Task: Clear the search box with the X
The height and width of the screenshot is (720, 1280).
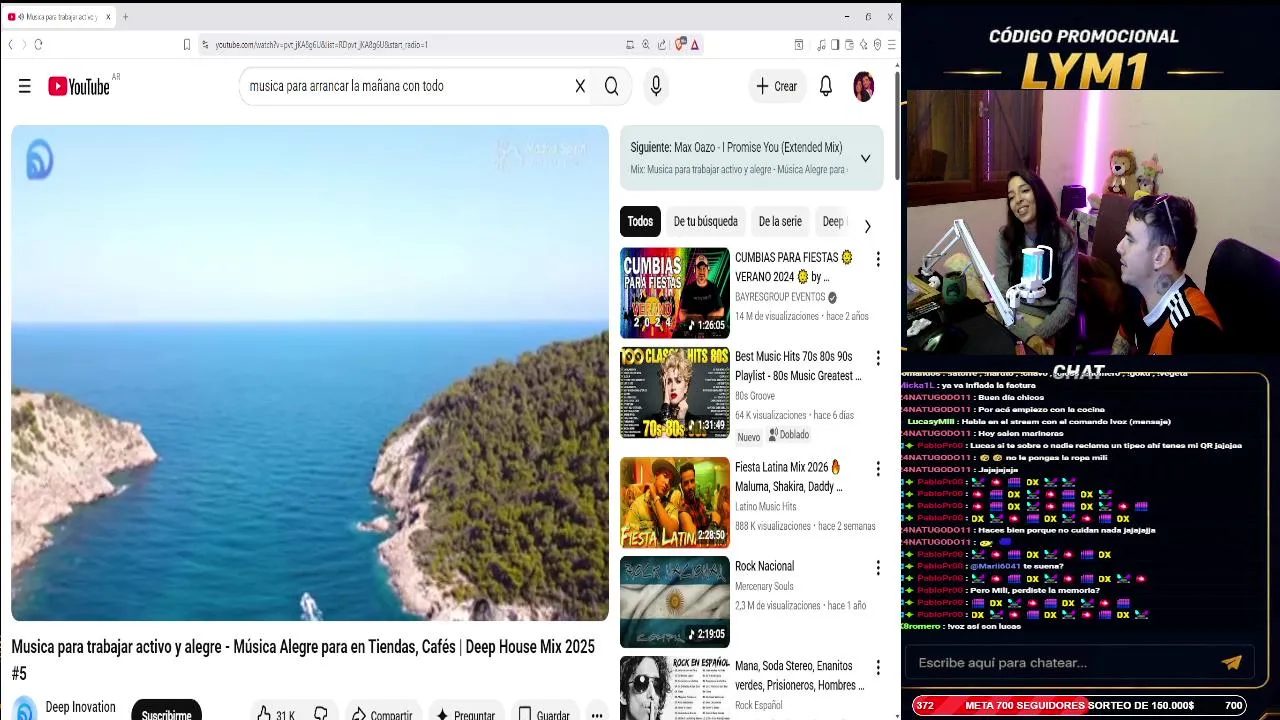Action: (x=580, y=86)
